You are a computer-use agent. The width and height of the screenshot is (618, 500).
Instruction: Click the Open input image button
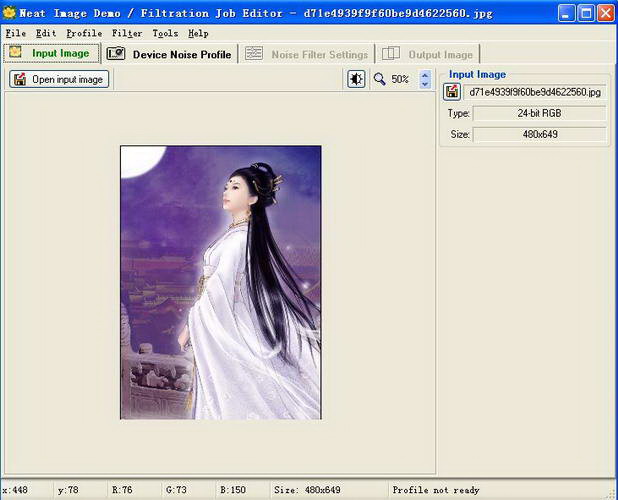coord(59,79)
